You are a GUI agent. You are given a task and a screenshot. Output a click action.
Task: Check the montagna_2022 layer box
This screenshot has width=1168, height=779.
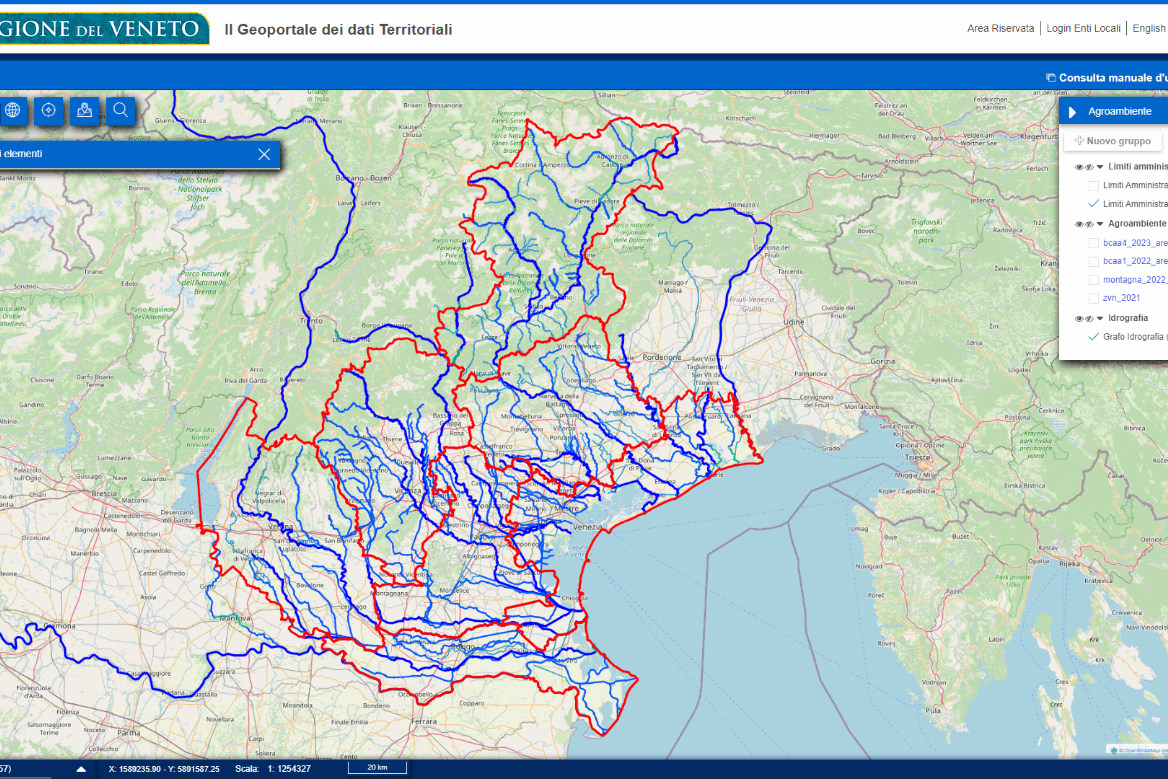point(1093,280)
